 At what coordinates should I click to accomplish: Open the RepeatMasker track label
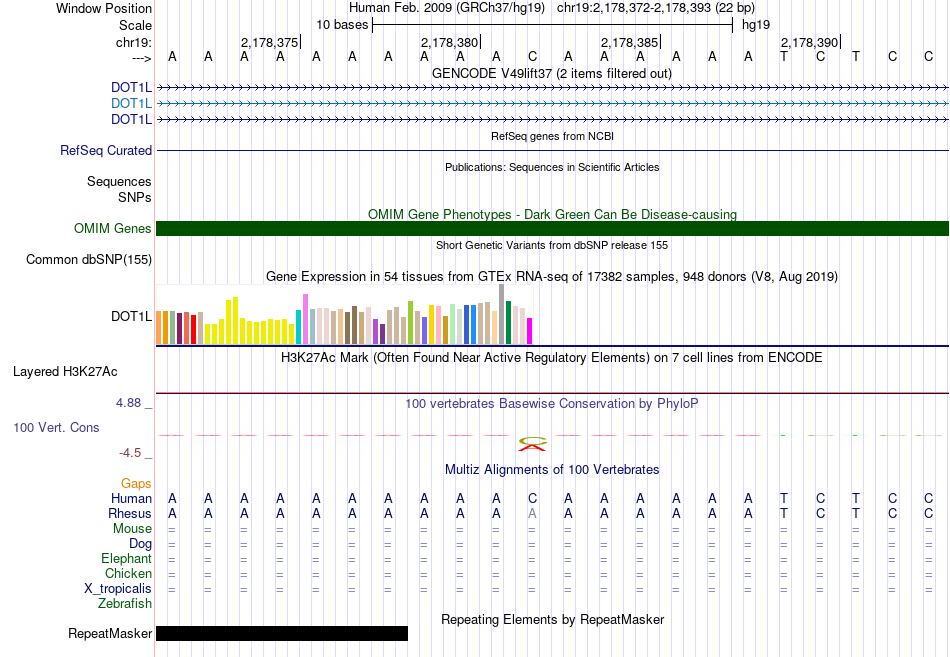(110, 633)
